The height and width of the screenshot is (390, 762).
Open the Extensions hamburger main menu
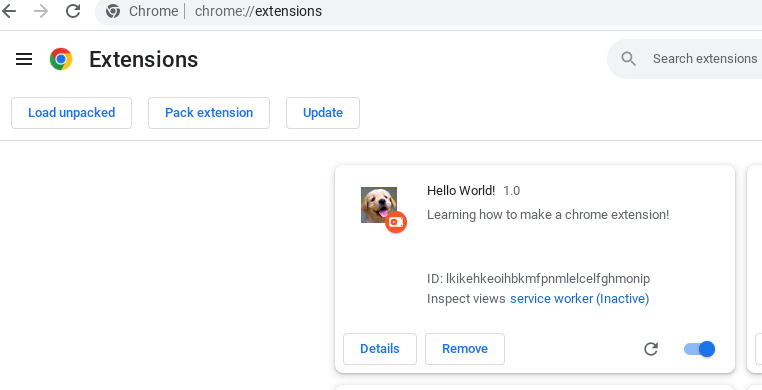tap(24, 59)
